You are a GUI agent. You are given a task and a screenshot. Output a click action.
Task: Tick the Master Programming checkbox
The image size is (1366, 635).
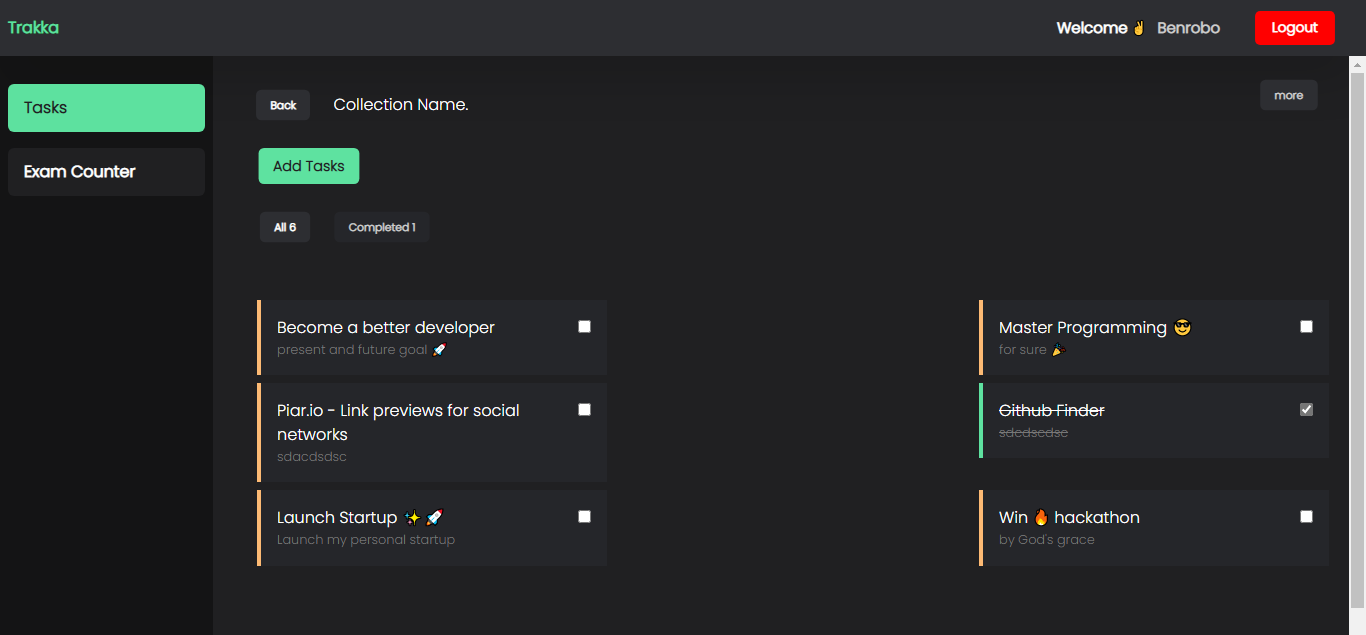pyautogui.click(x=1306, y=327)
